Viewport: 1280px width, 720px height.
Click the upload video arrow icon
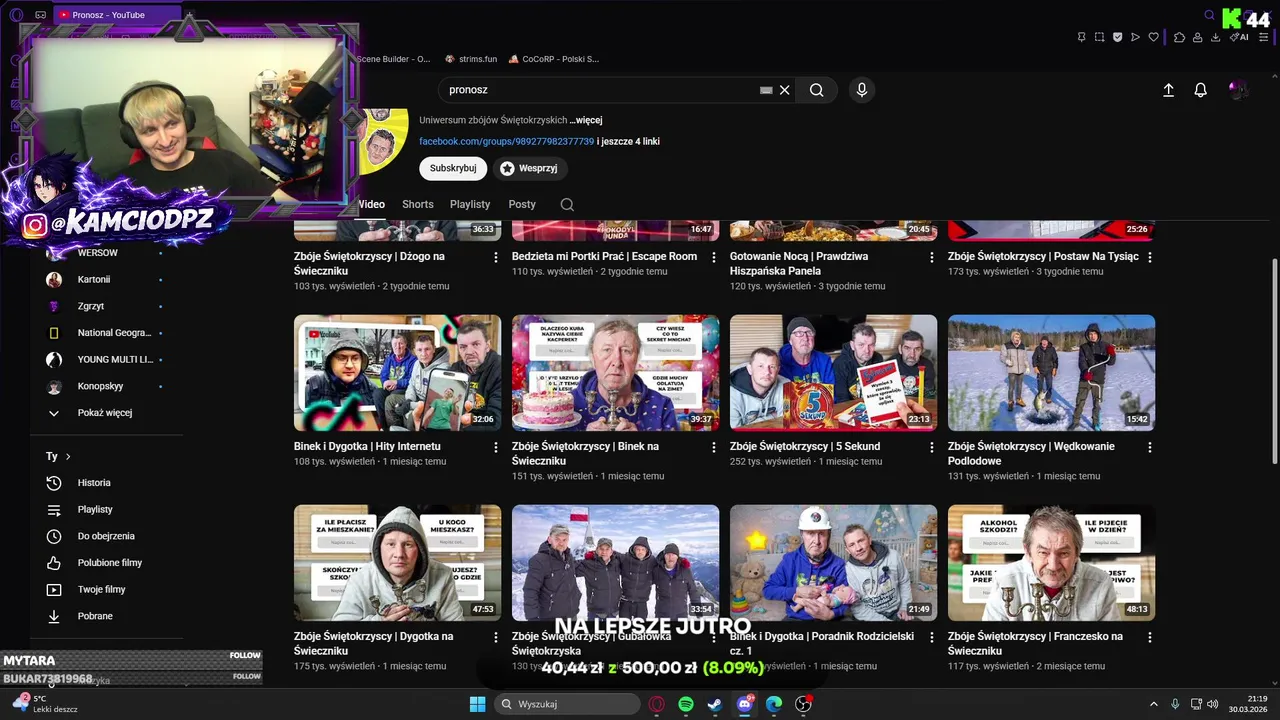(1168, 90)
